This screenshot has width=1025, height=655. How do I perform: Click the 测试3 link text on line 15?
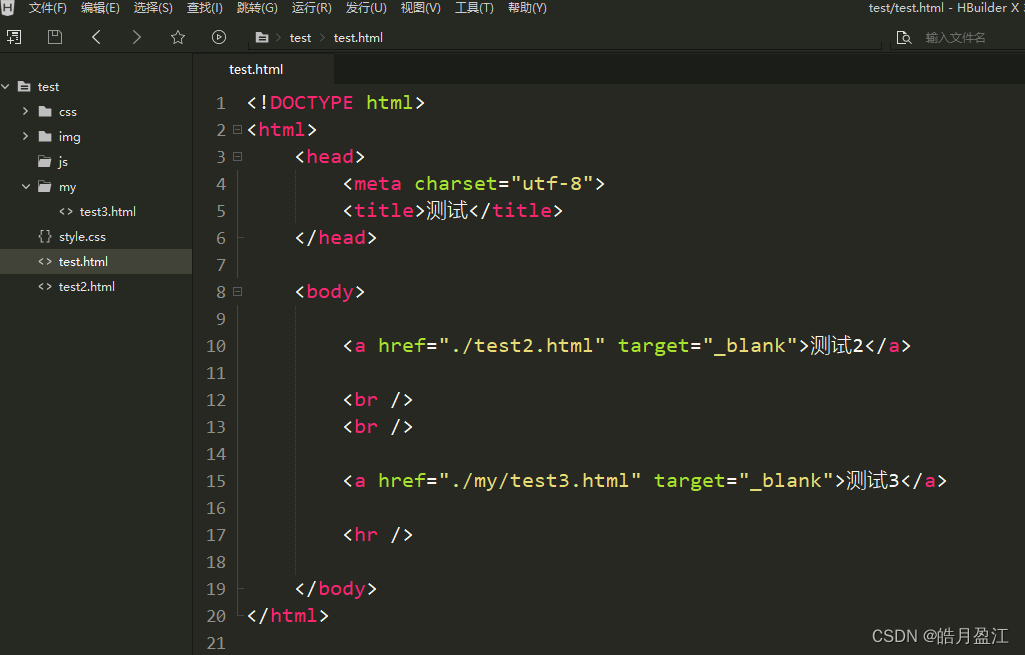pyautogui.click(x=873, y=480)
